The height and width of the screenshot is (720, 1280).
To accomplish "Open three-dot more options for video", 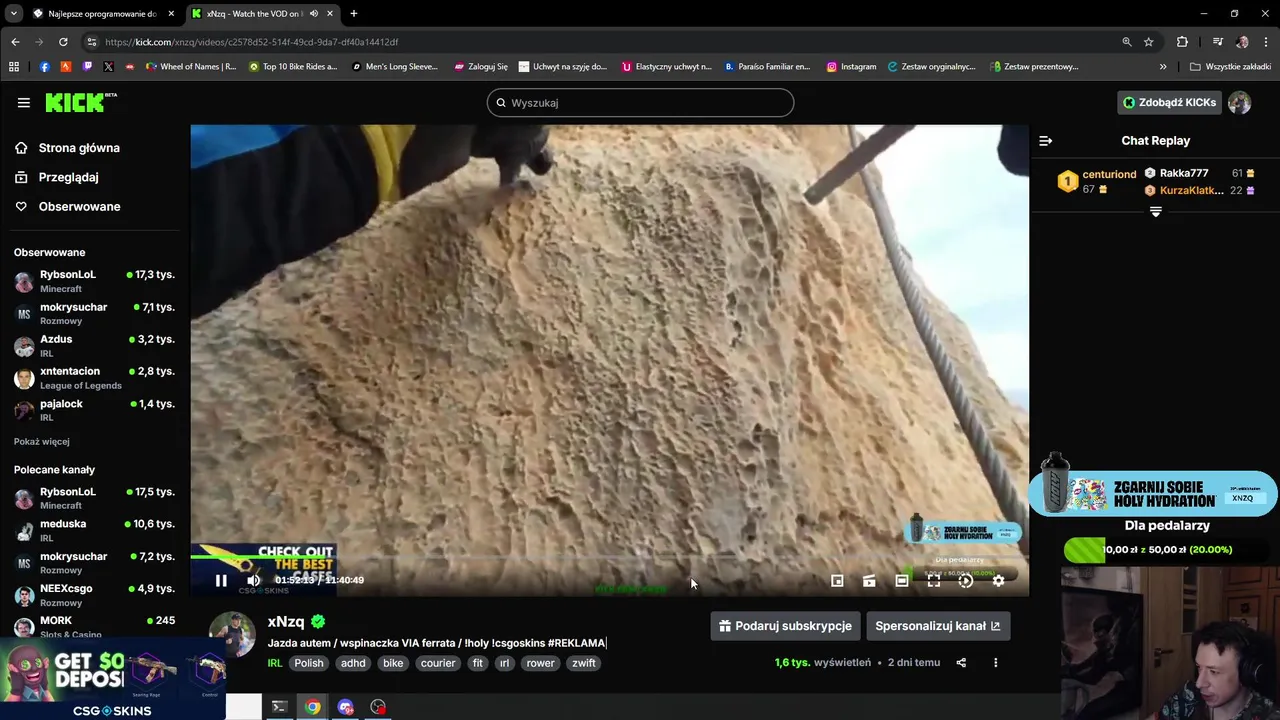I will 995,662.
